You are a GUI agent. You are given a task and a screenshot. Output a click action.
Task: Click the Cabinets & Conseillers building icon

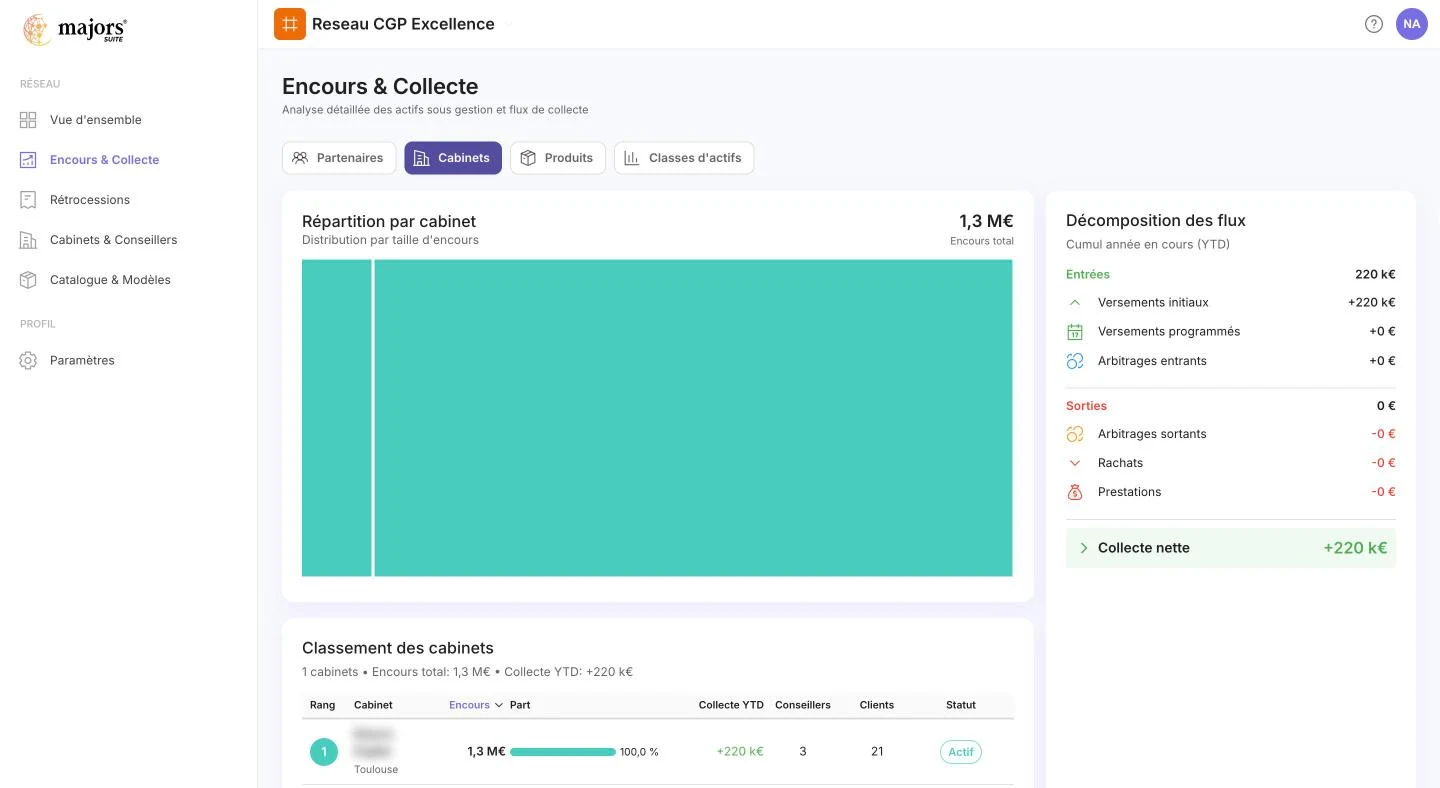coord(28,240)
